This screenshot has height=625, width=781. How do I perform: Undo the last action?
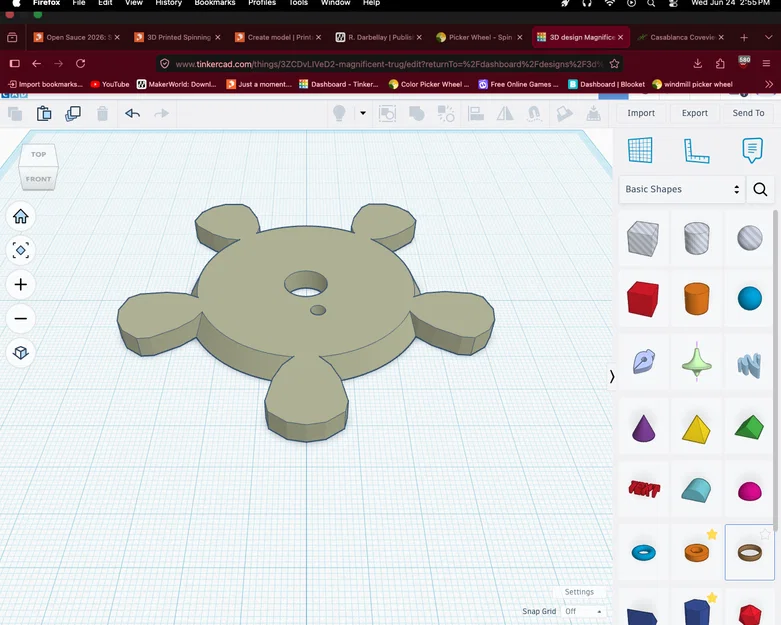coord(132,114)
